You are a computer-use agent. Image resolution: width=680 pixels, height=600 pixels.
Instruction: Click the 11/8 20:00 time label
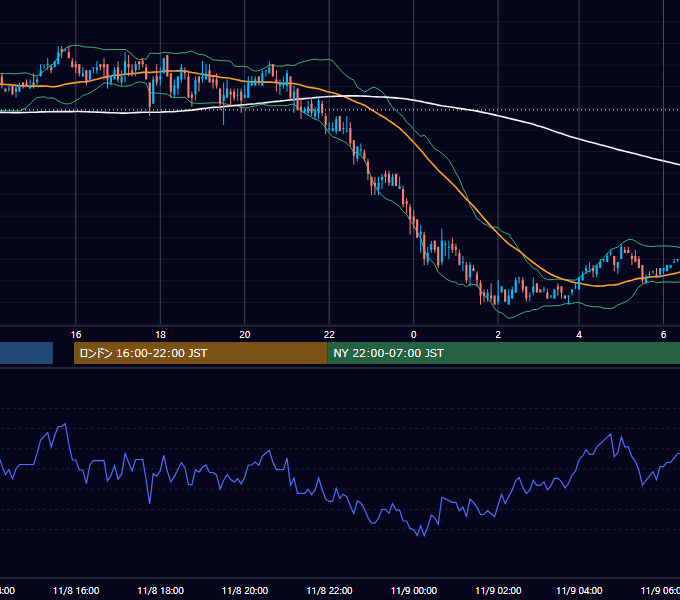245,590
